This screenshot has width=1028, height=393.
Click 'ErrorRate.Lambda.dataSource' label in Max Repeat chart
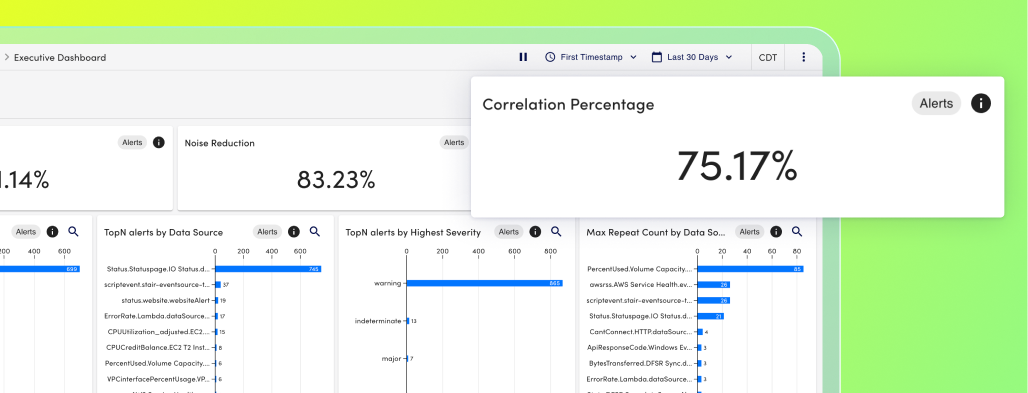tap(640, 379)
